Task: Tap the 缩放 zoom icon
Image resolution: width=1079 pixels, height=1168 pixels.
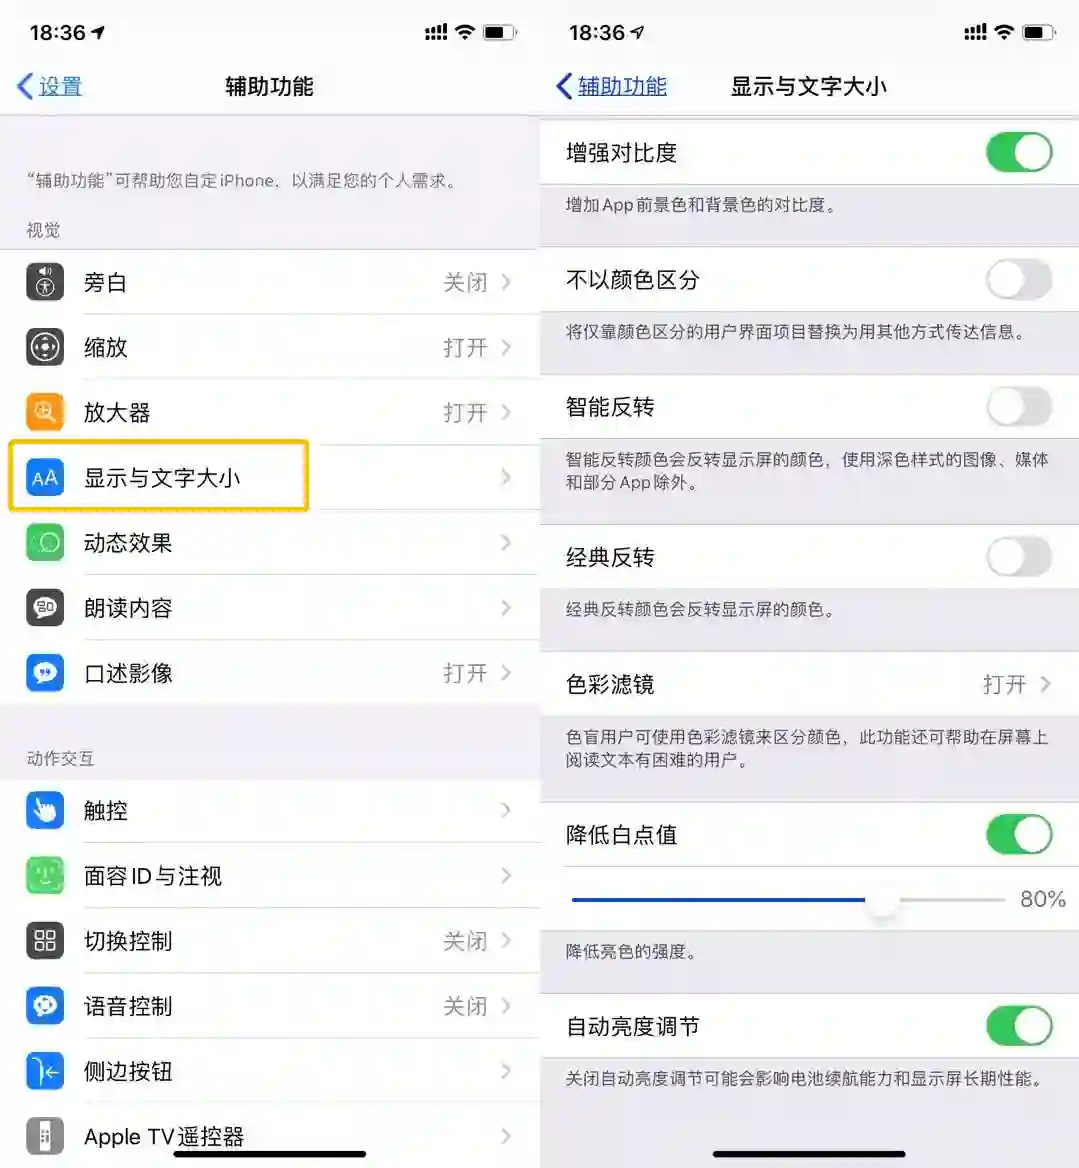Action: (45, 347)
